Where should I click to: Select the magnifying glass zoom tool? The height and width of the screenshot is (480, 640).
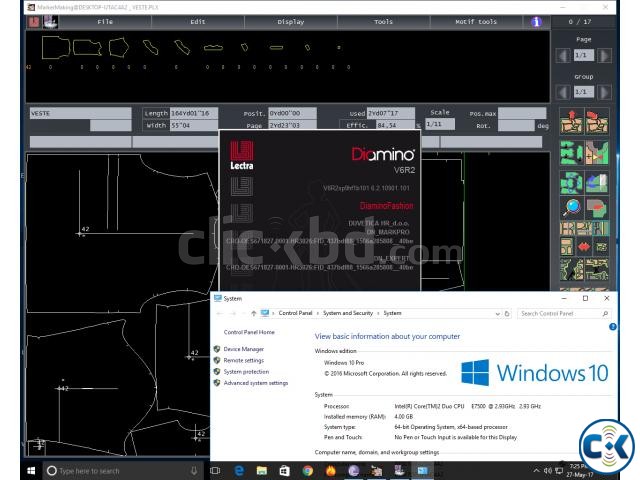571,207
